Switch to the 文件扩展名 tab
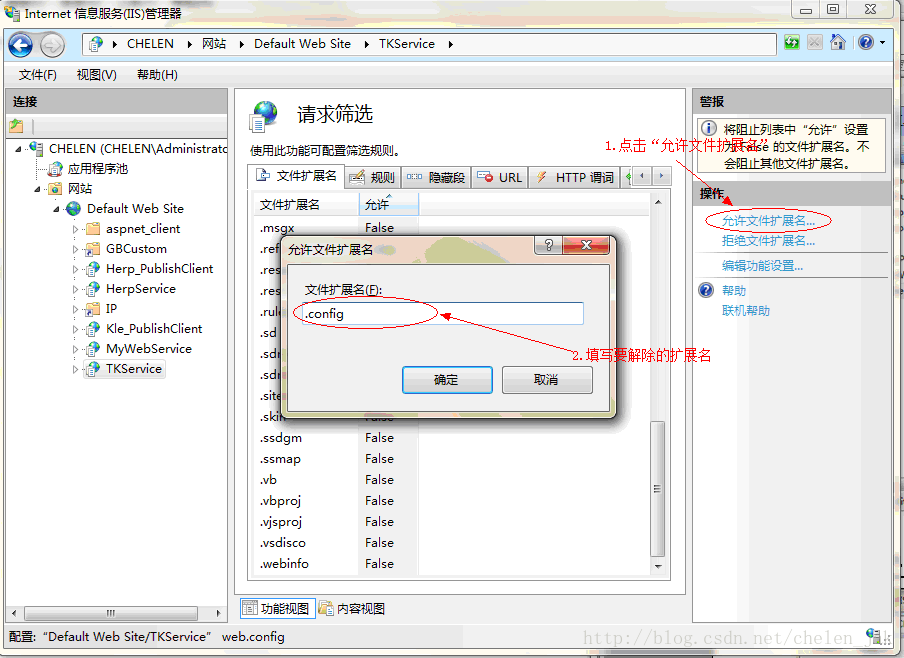 (296, 176)
